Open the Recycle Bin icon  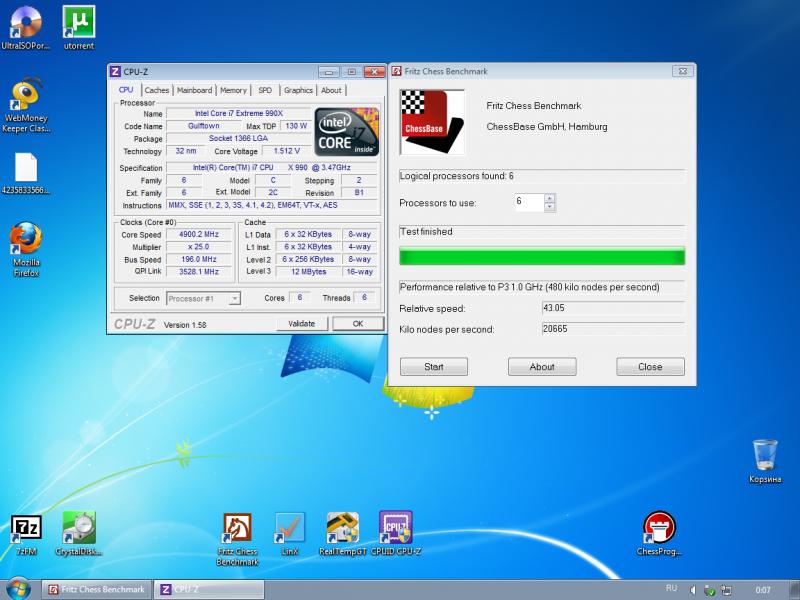tap(765, 456)
